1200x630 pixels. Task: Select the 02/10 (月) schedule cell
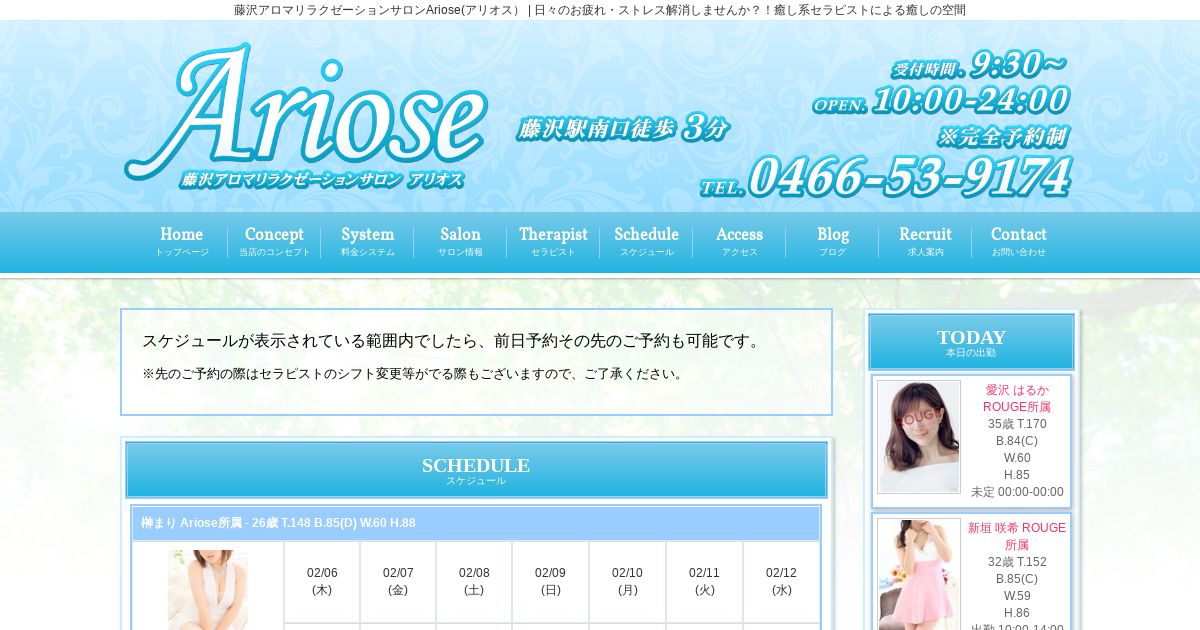627,581
